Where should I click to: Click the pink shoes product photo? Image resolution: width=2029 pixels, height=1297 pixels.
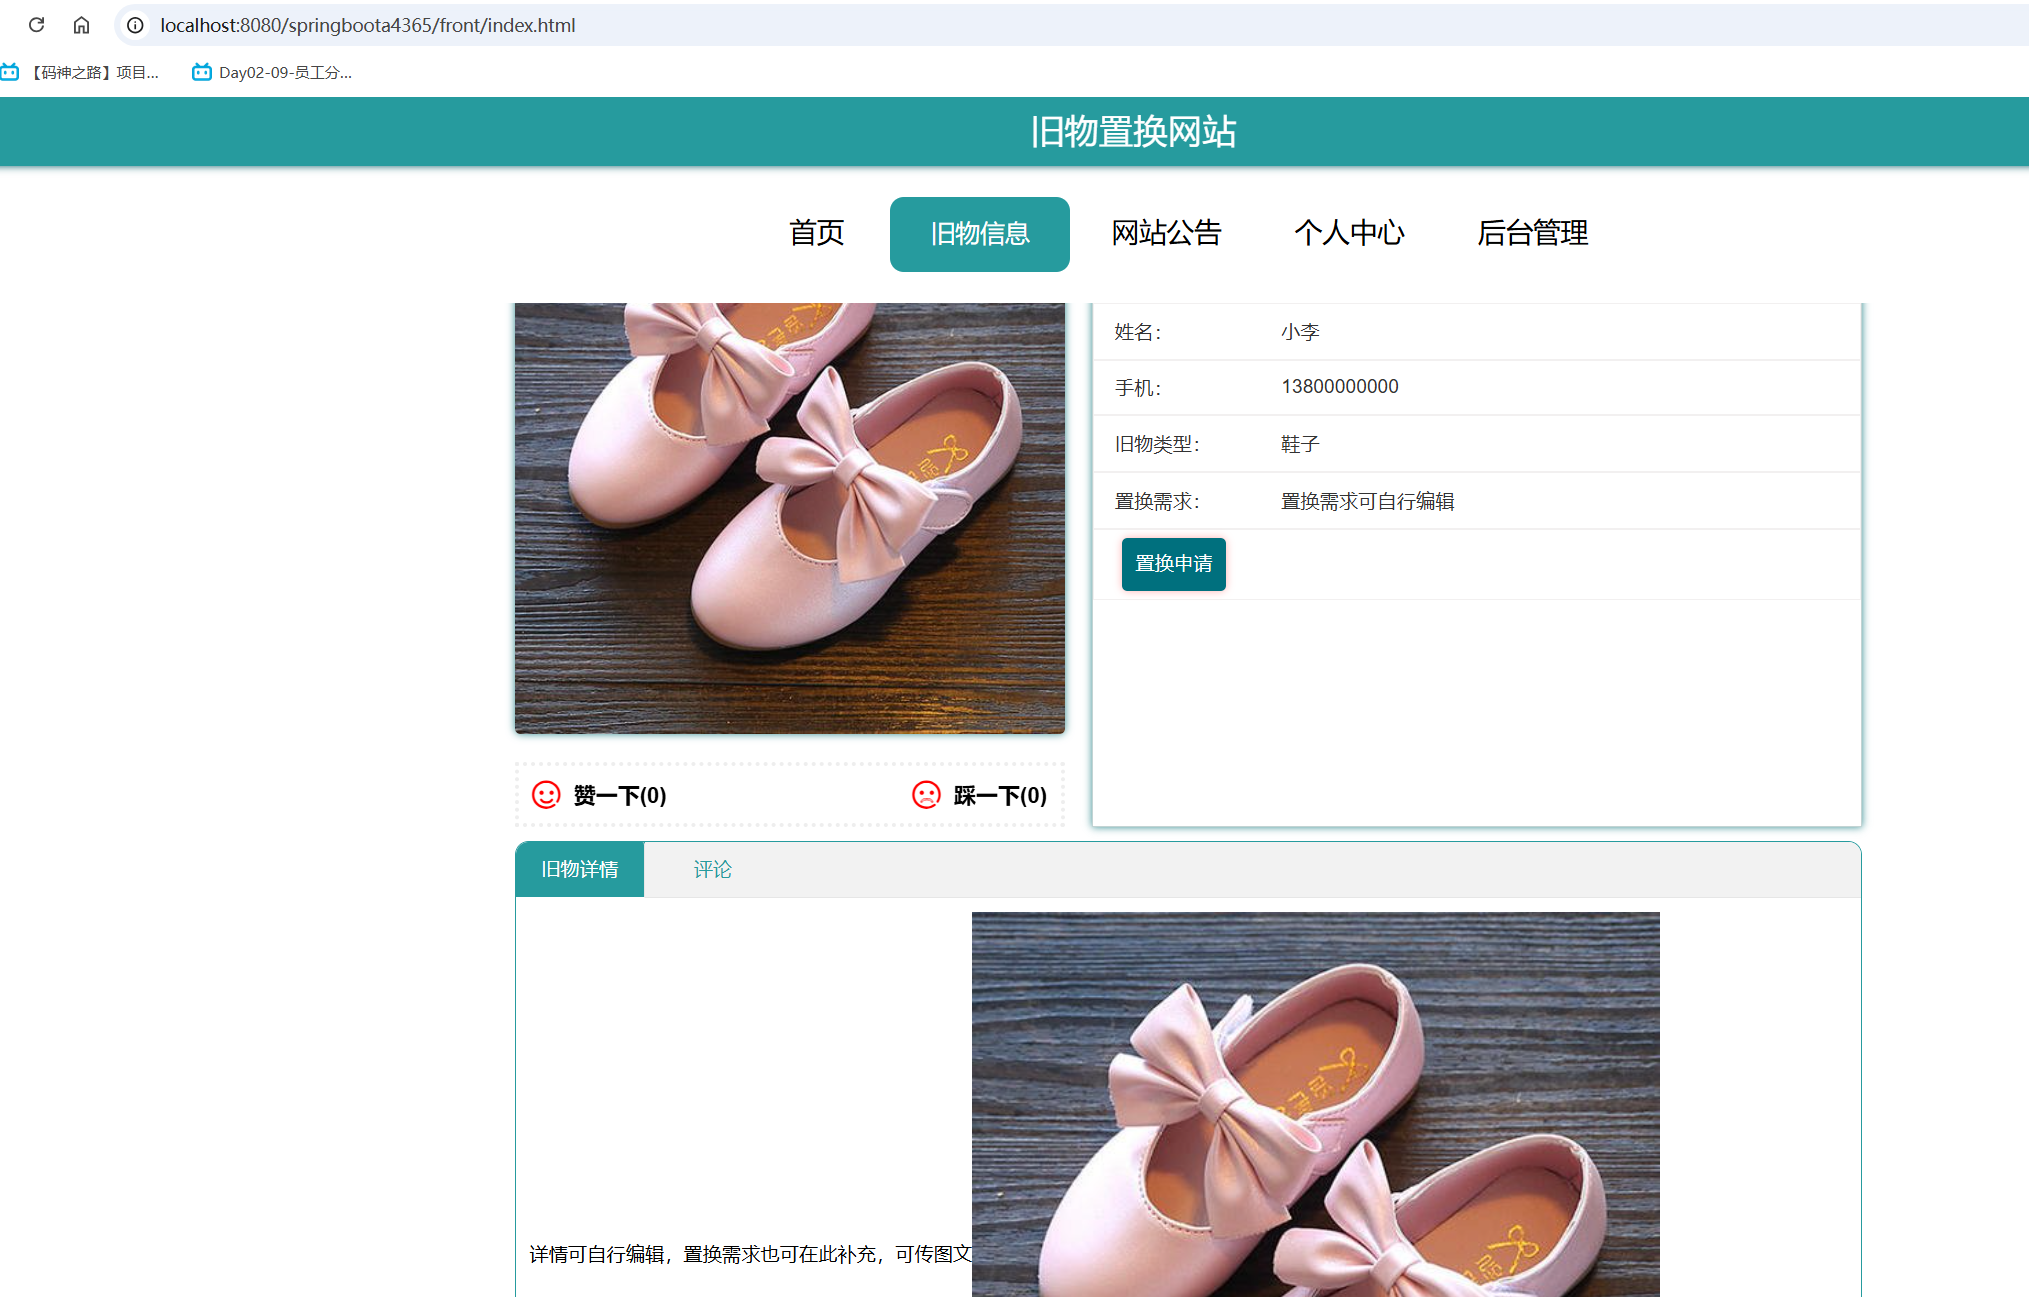pos(789,510)
